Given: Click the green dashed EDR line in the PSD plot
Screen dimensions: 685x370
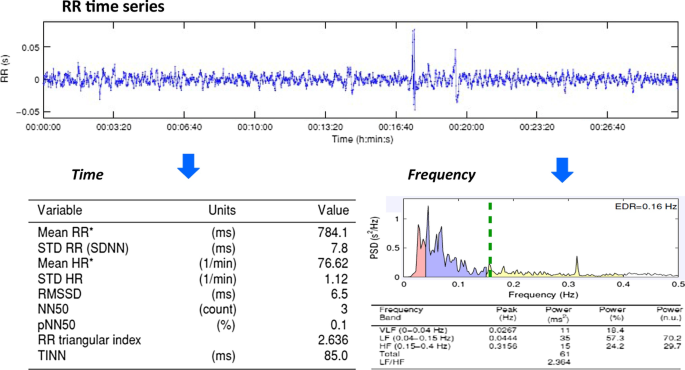Looking at the screenshot, I should (x=490, y=239).
